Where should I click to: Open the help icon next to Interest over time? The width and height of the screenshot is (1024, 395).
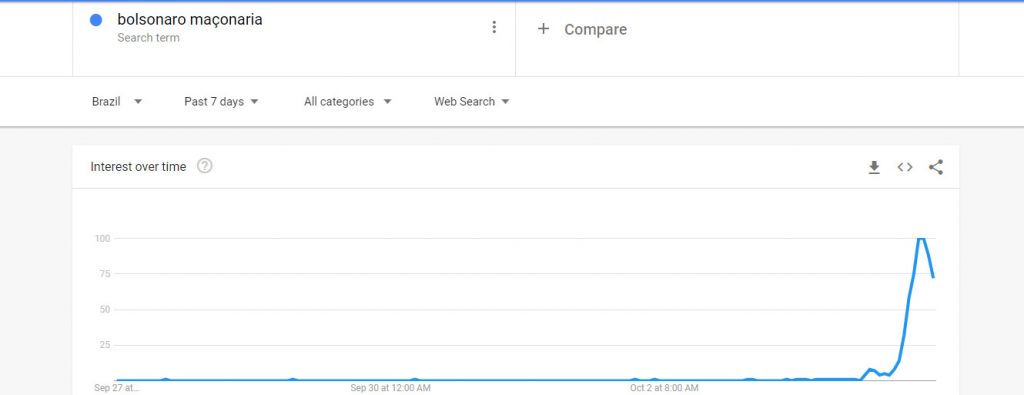(204, 166)
